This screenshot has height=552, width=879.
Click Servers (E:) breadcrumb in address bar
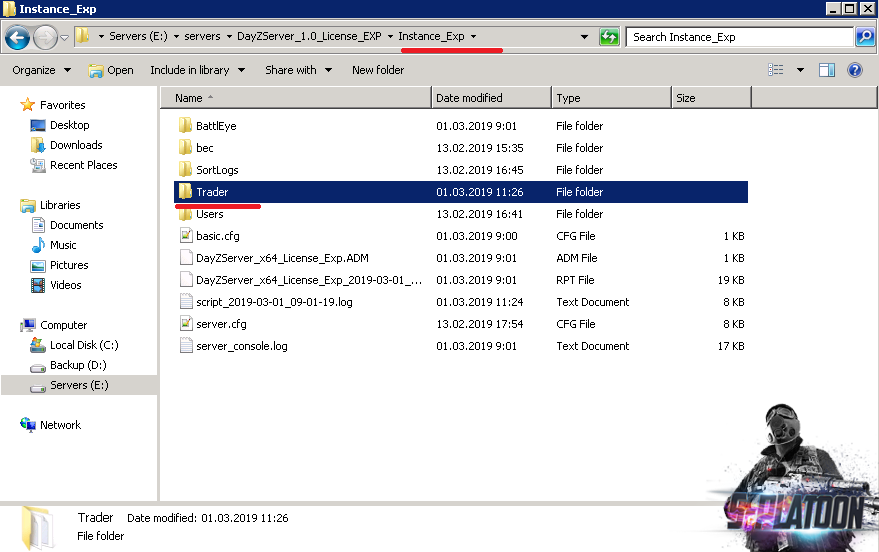[x=138, y=36]
